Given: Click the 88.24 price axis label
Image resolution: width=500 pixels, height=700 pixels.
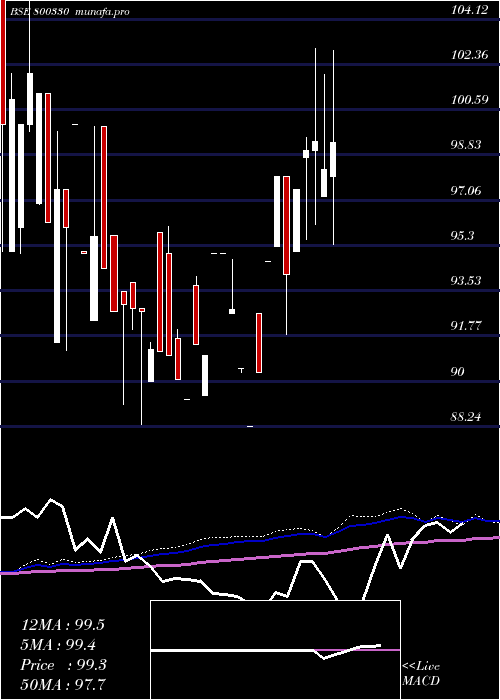Looking at the screenshot, I should [x=467, y=417].
